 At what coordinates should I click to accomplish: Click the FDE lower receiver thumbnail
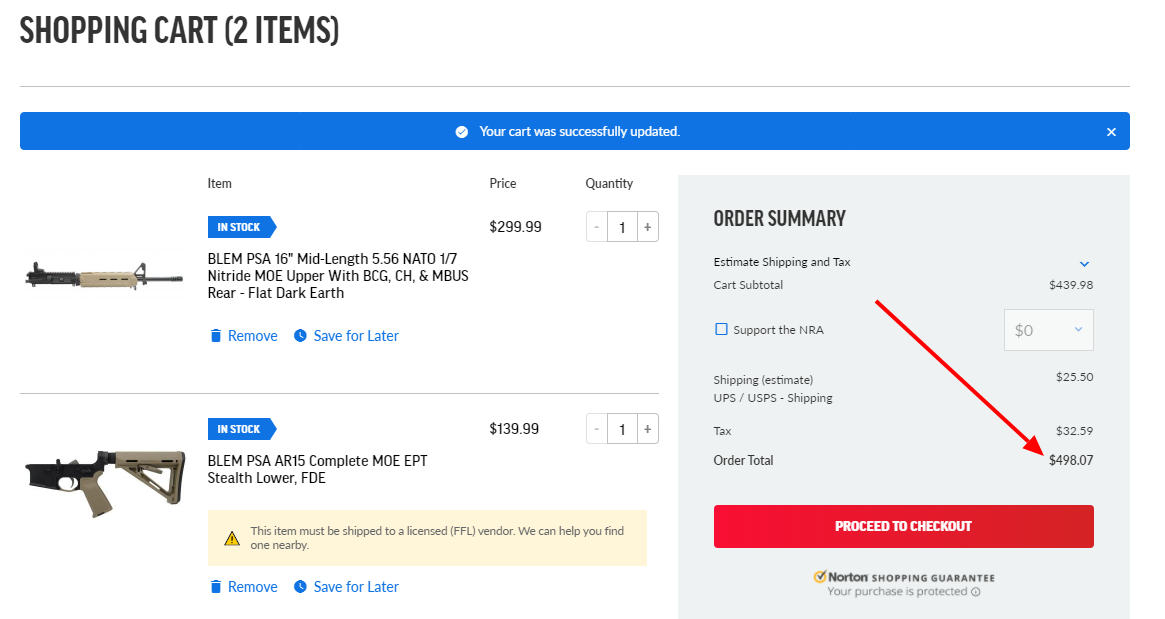(x=105, y=480)
